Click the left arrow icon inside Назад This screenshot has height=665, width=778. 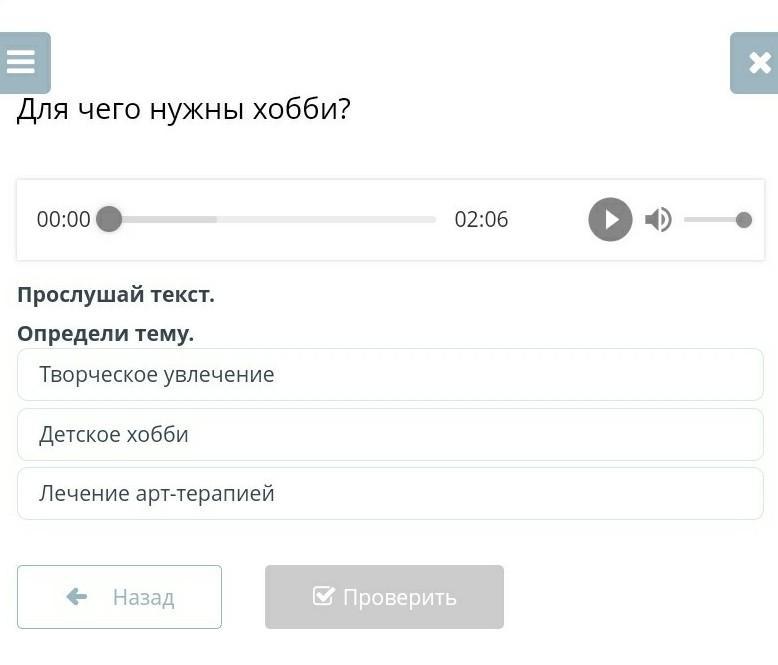77,597
